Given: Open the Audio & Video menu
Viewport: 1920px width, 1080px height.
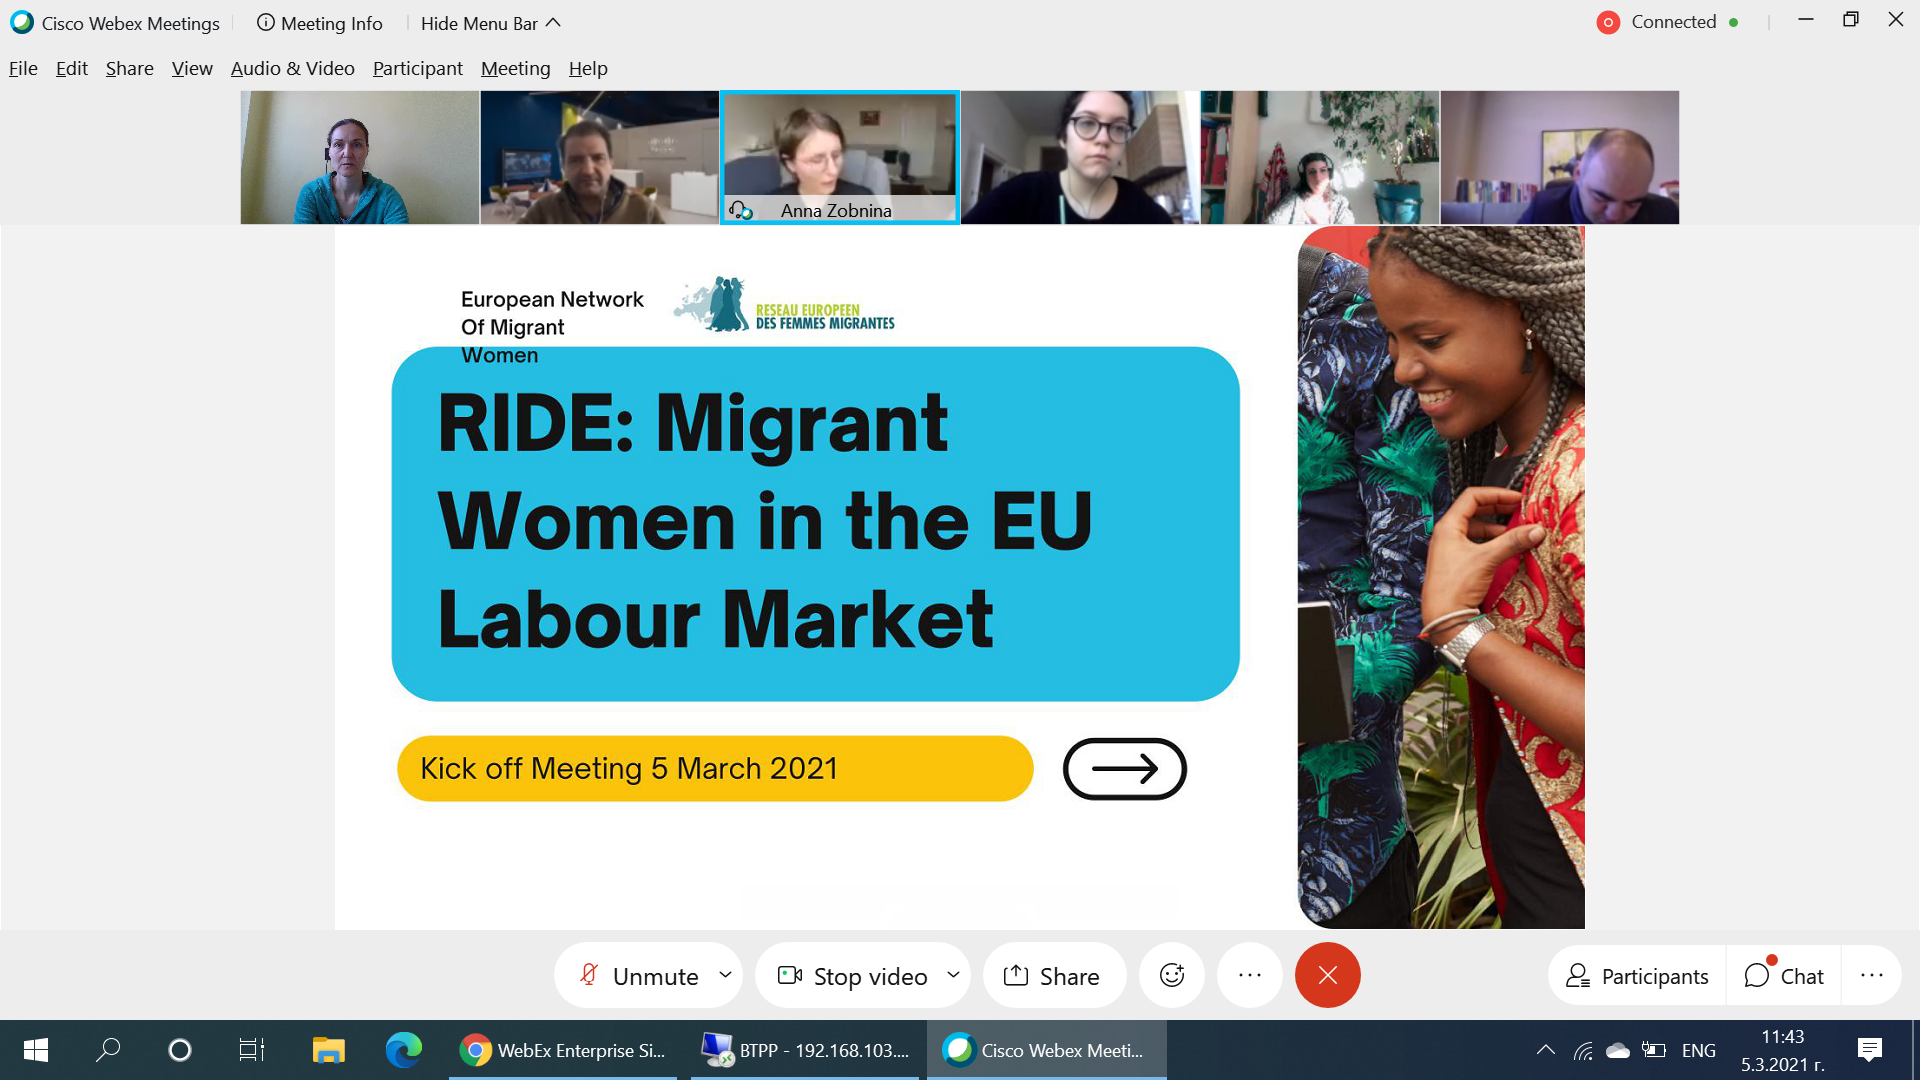Looking at the screenshot, I should 293,68.
